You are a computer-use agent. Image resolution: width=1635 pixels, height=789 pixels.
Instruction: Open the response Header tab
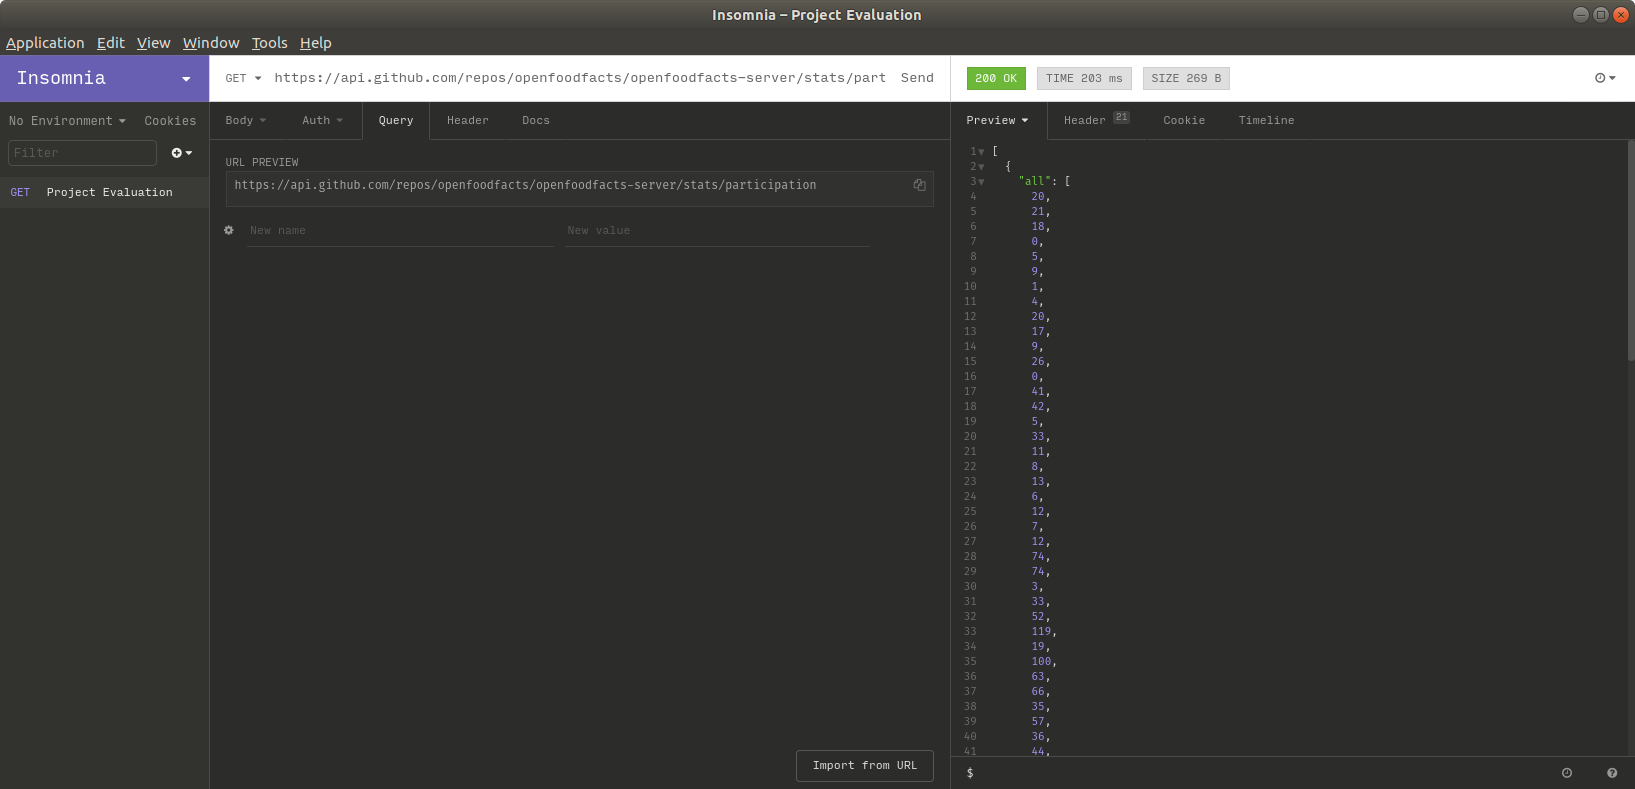tap(1096, 120)
